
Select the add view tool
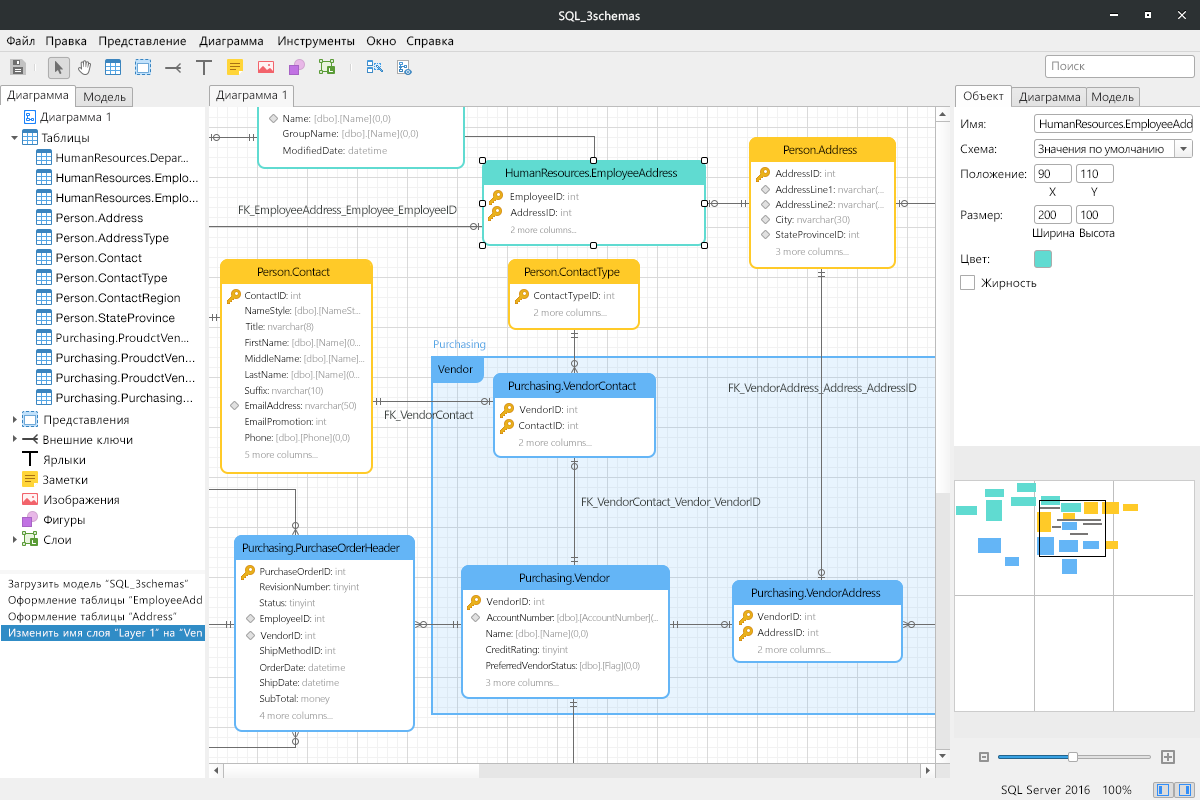[143, 67]
